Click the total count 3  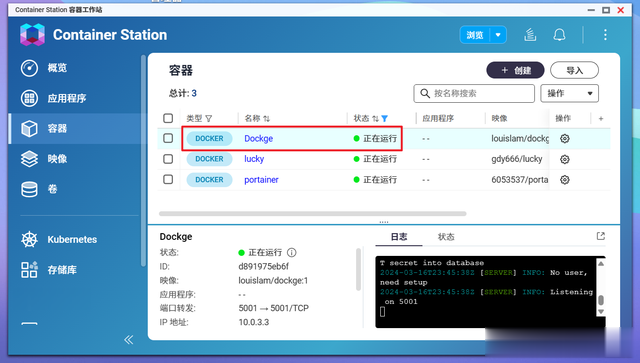pyautogui.click(x=194, y=93)
